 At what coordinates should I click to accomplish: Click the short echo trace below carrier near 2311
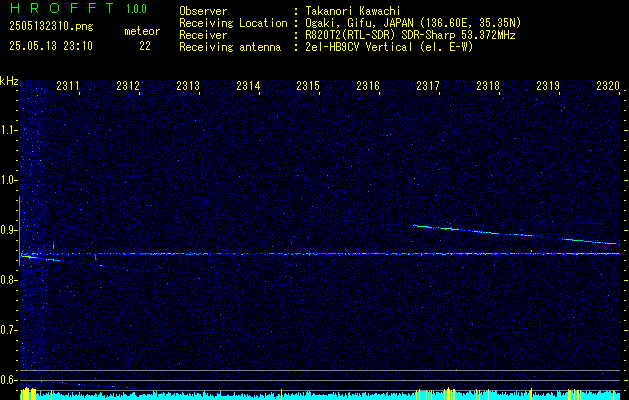pyautogui.click(x=54, y=260)
